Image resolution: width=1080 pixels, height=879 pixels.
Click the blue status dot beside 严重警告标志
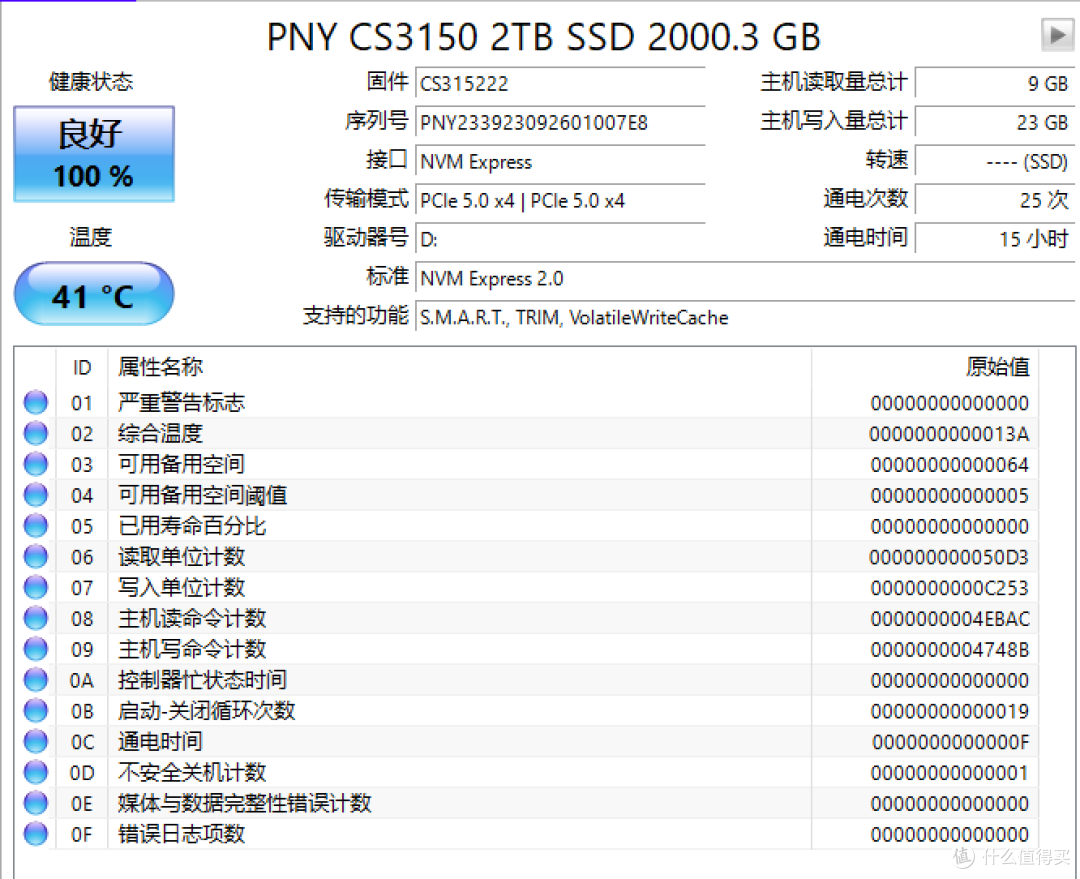[x=35, y=401]
